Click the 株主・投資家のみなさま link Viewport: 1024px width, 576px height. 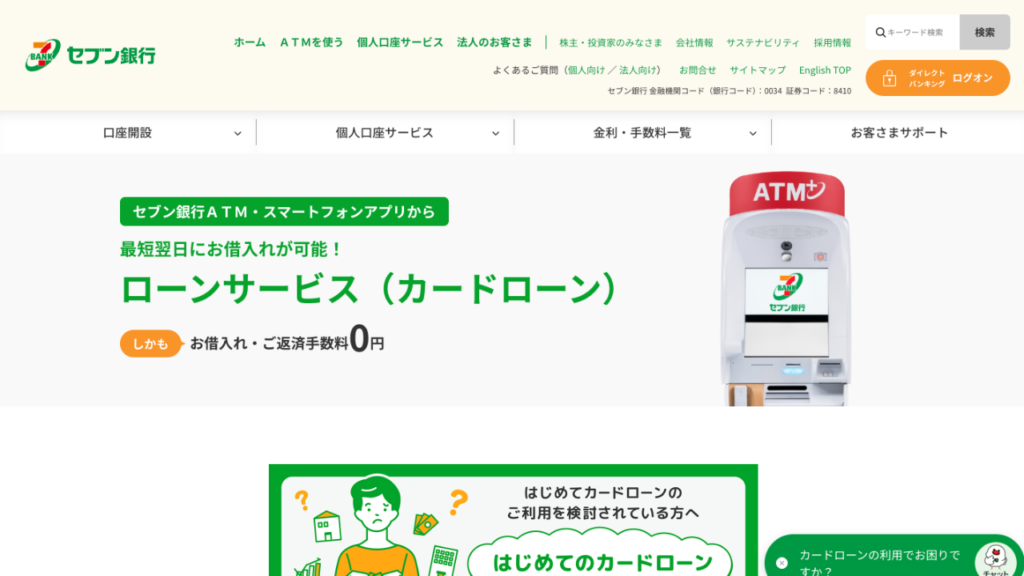(611, 43)
